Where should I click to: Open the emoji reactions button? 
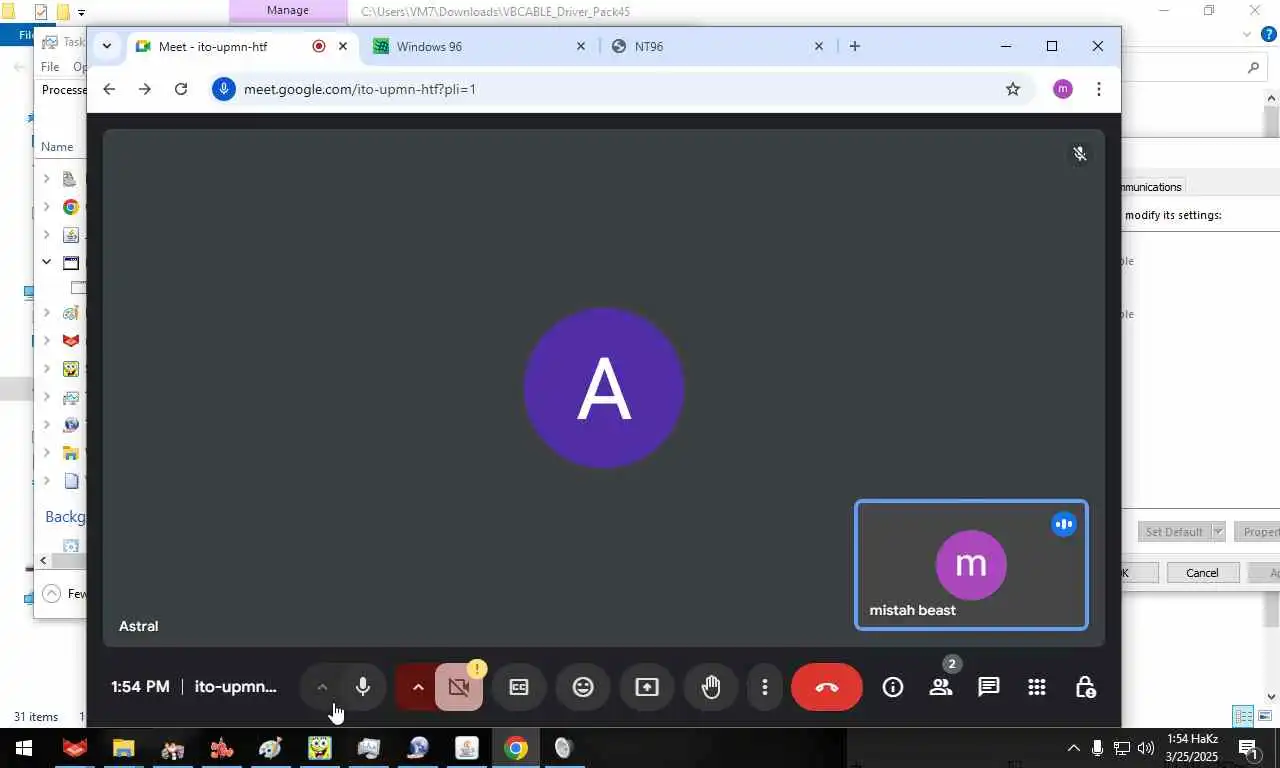[x=583, y=687]
